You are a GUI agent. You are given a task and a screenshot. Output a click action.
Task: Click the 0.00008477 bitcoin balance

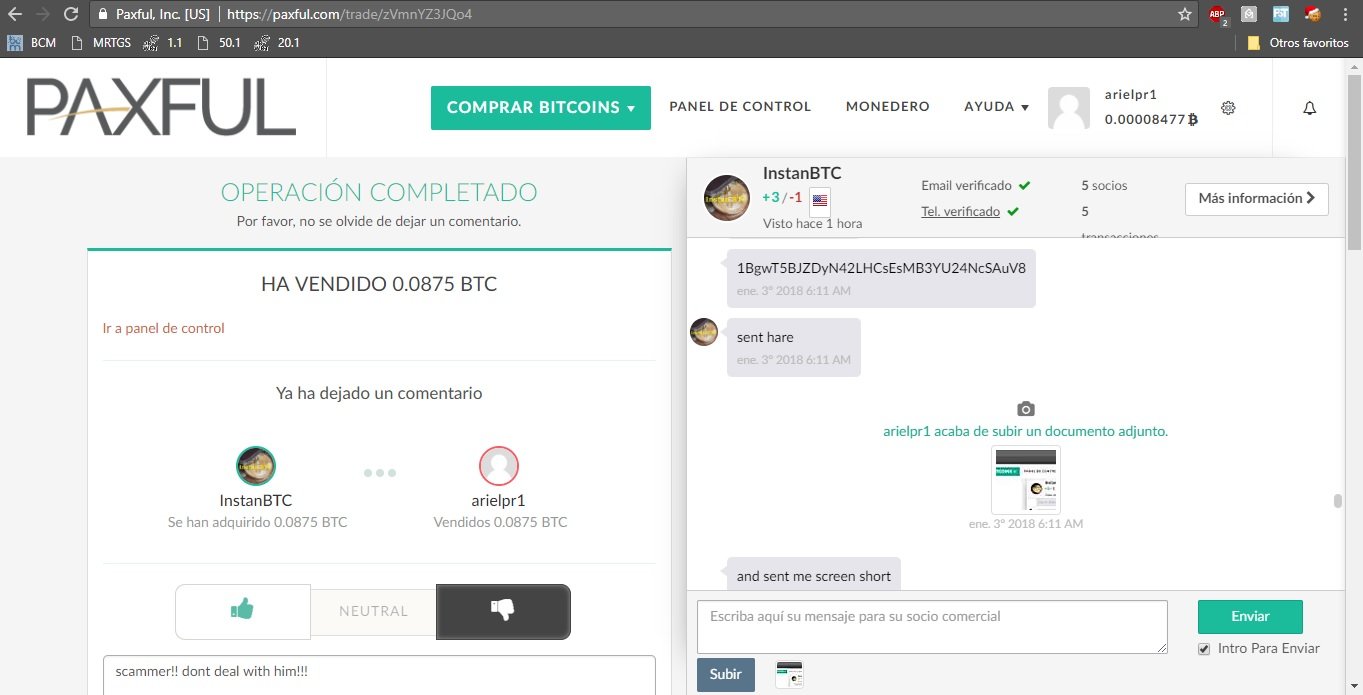[1151, 119]
